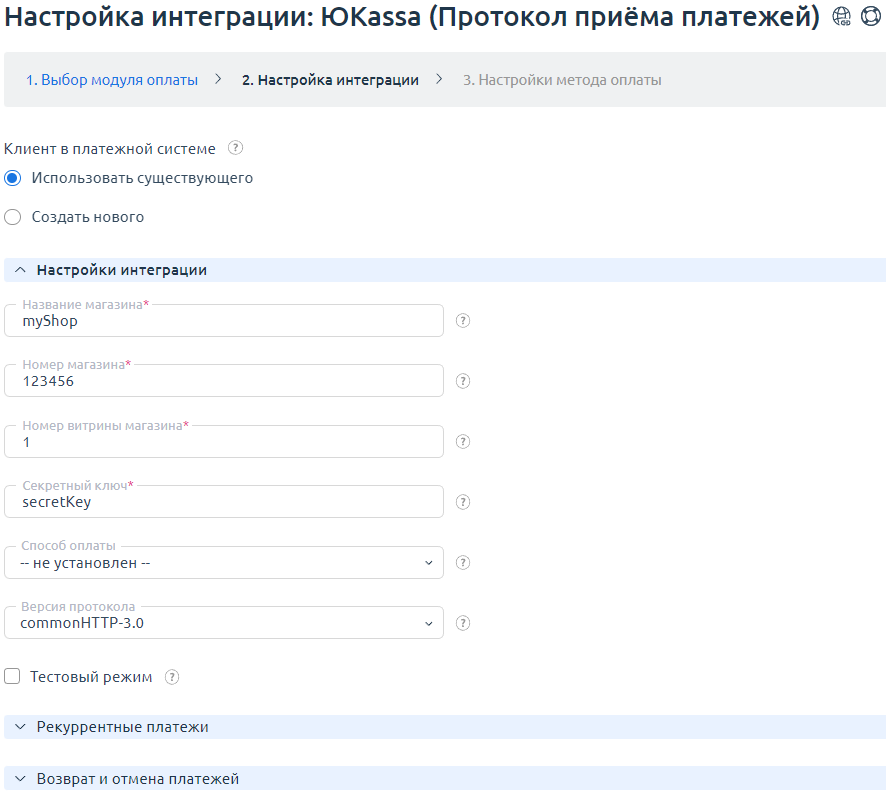Click help icon next to Секретный ключ
This screenshot has height=796, width=886.
[x=463, y=502]
